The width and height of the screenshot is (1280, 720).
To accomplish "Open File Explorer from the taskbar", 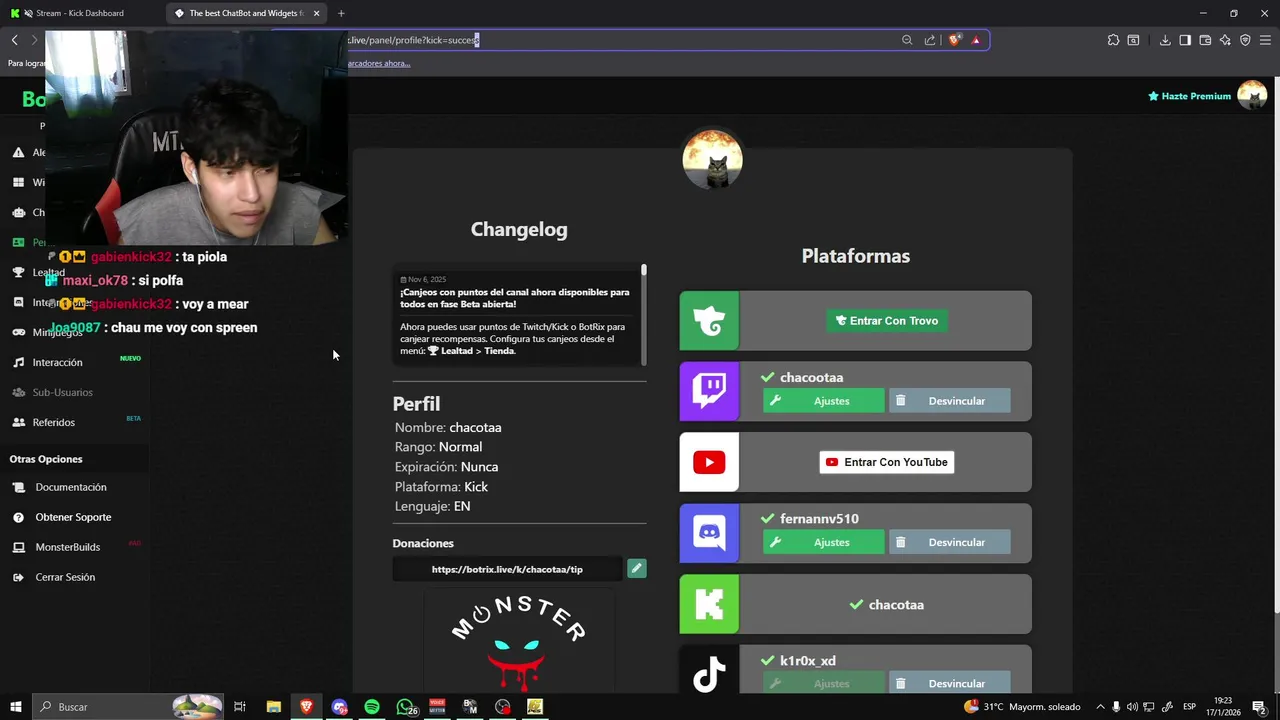I will (x=273, y=707).
